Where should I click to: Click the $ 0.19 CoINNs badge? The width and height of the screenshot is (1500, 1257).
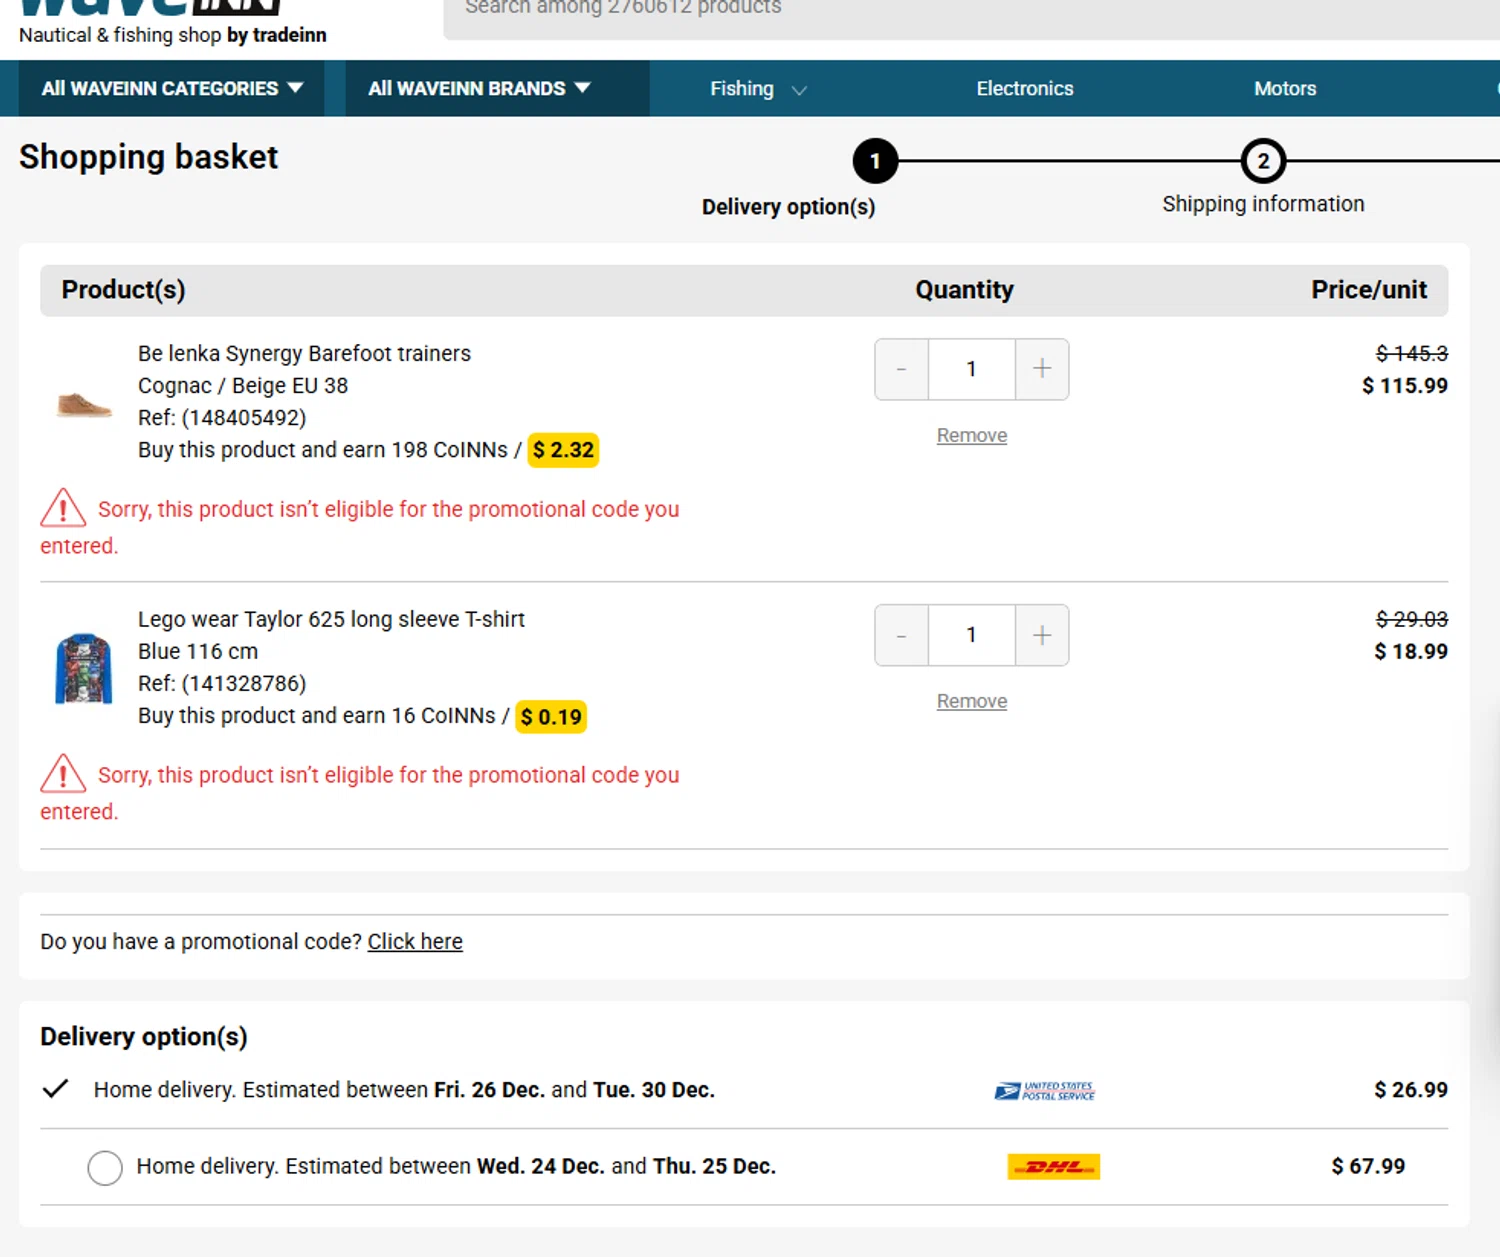tap(551, 716)
